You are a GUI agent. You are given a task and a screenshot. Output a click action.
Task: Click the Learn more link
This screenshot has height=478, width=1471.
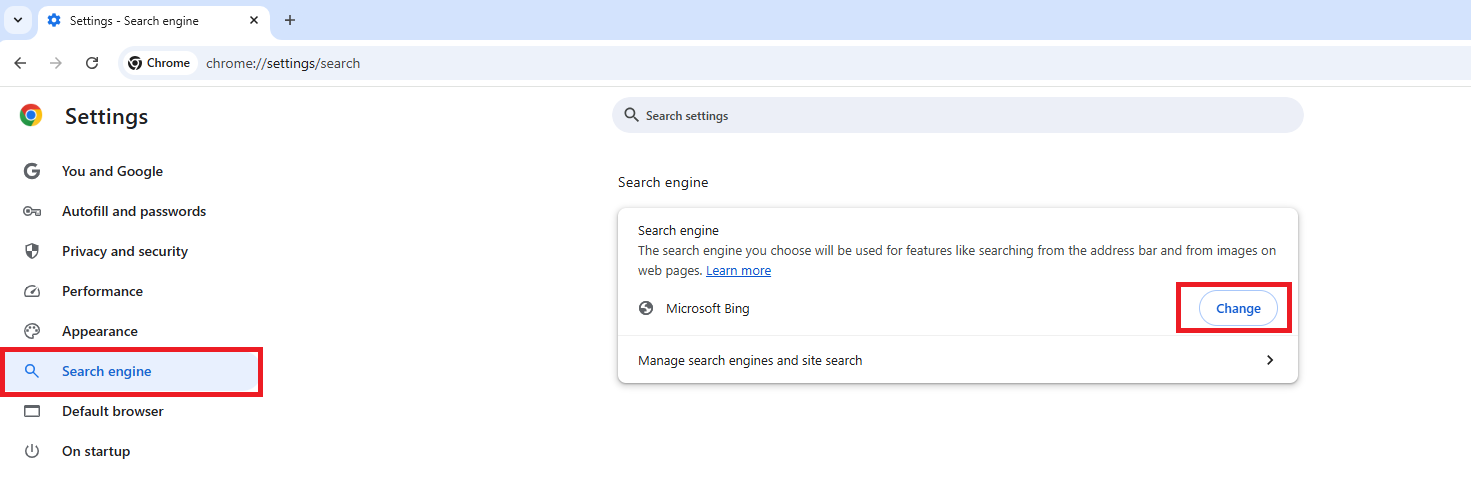[x=738, y=271]
